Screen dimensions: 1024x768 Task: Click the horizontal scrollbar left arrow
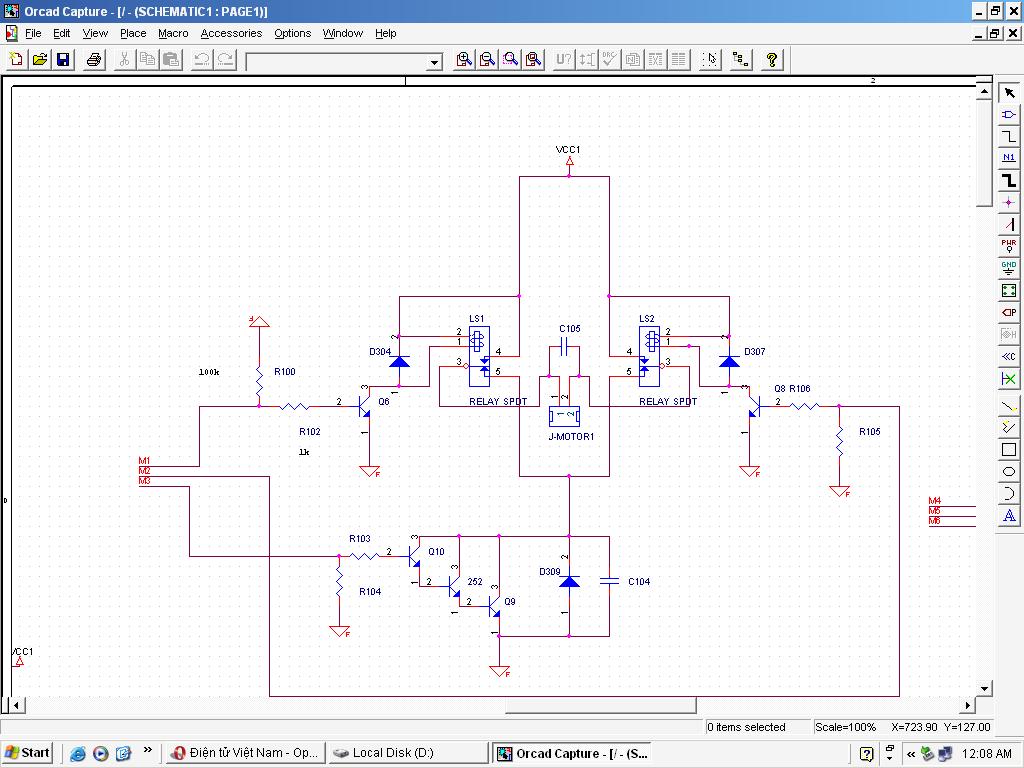click(x=16, y=705)
